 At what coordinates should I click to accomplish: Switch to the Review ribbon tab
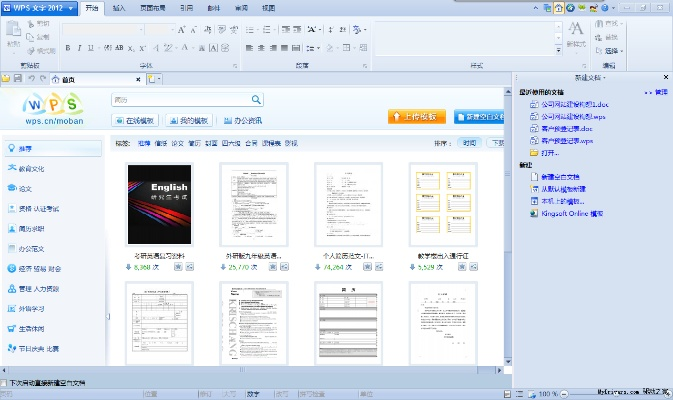coord(241,8)
